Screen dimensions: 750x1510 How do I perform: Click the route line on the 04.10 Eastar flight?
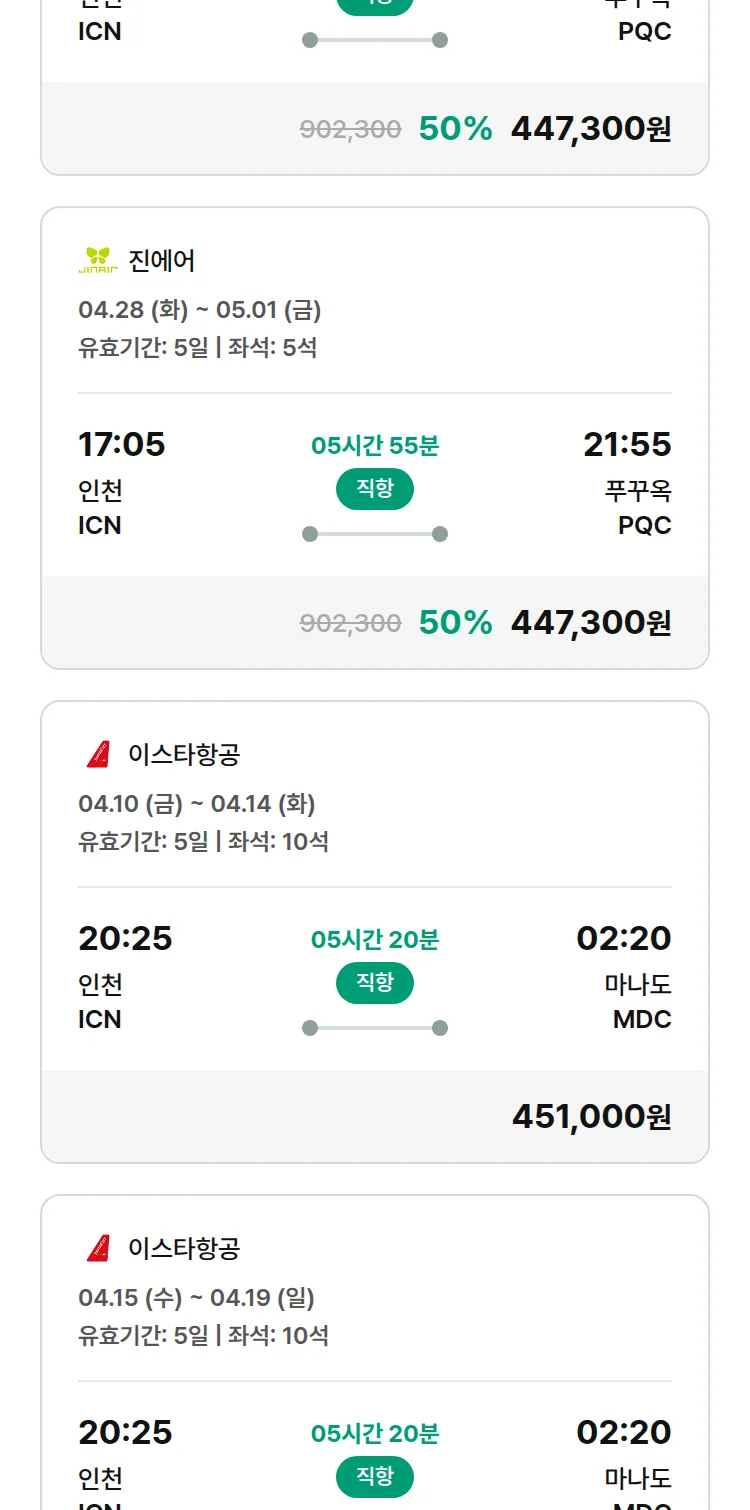[375, 1028]
